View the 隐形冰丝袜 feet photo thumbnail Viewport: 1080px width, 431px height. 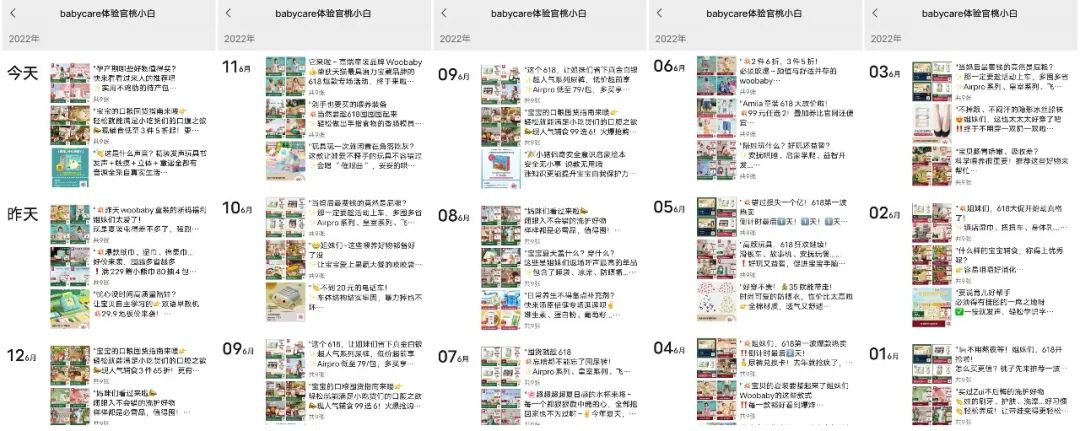[x=929, y=117]
